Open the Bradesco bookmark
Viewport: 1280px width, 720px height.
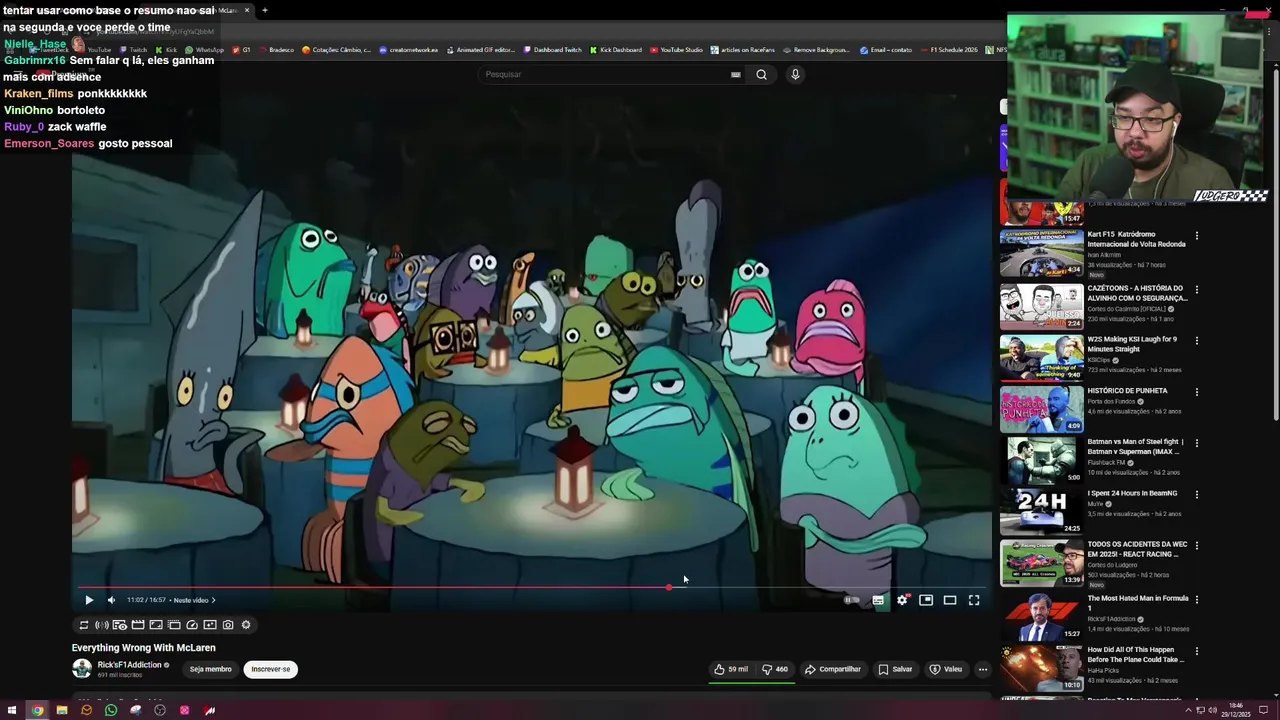tap(276, 49)
